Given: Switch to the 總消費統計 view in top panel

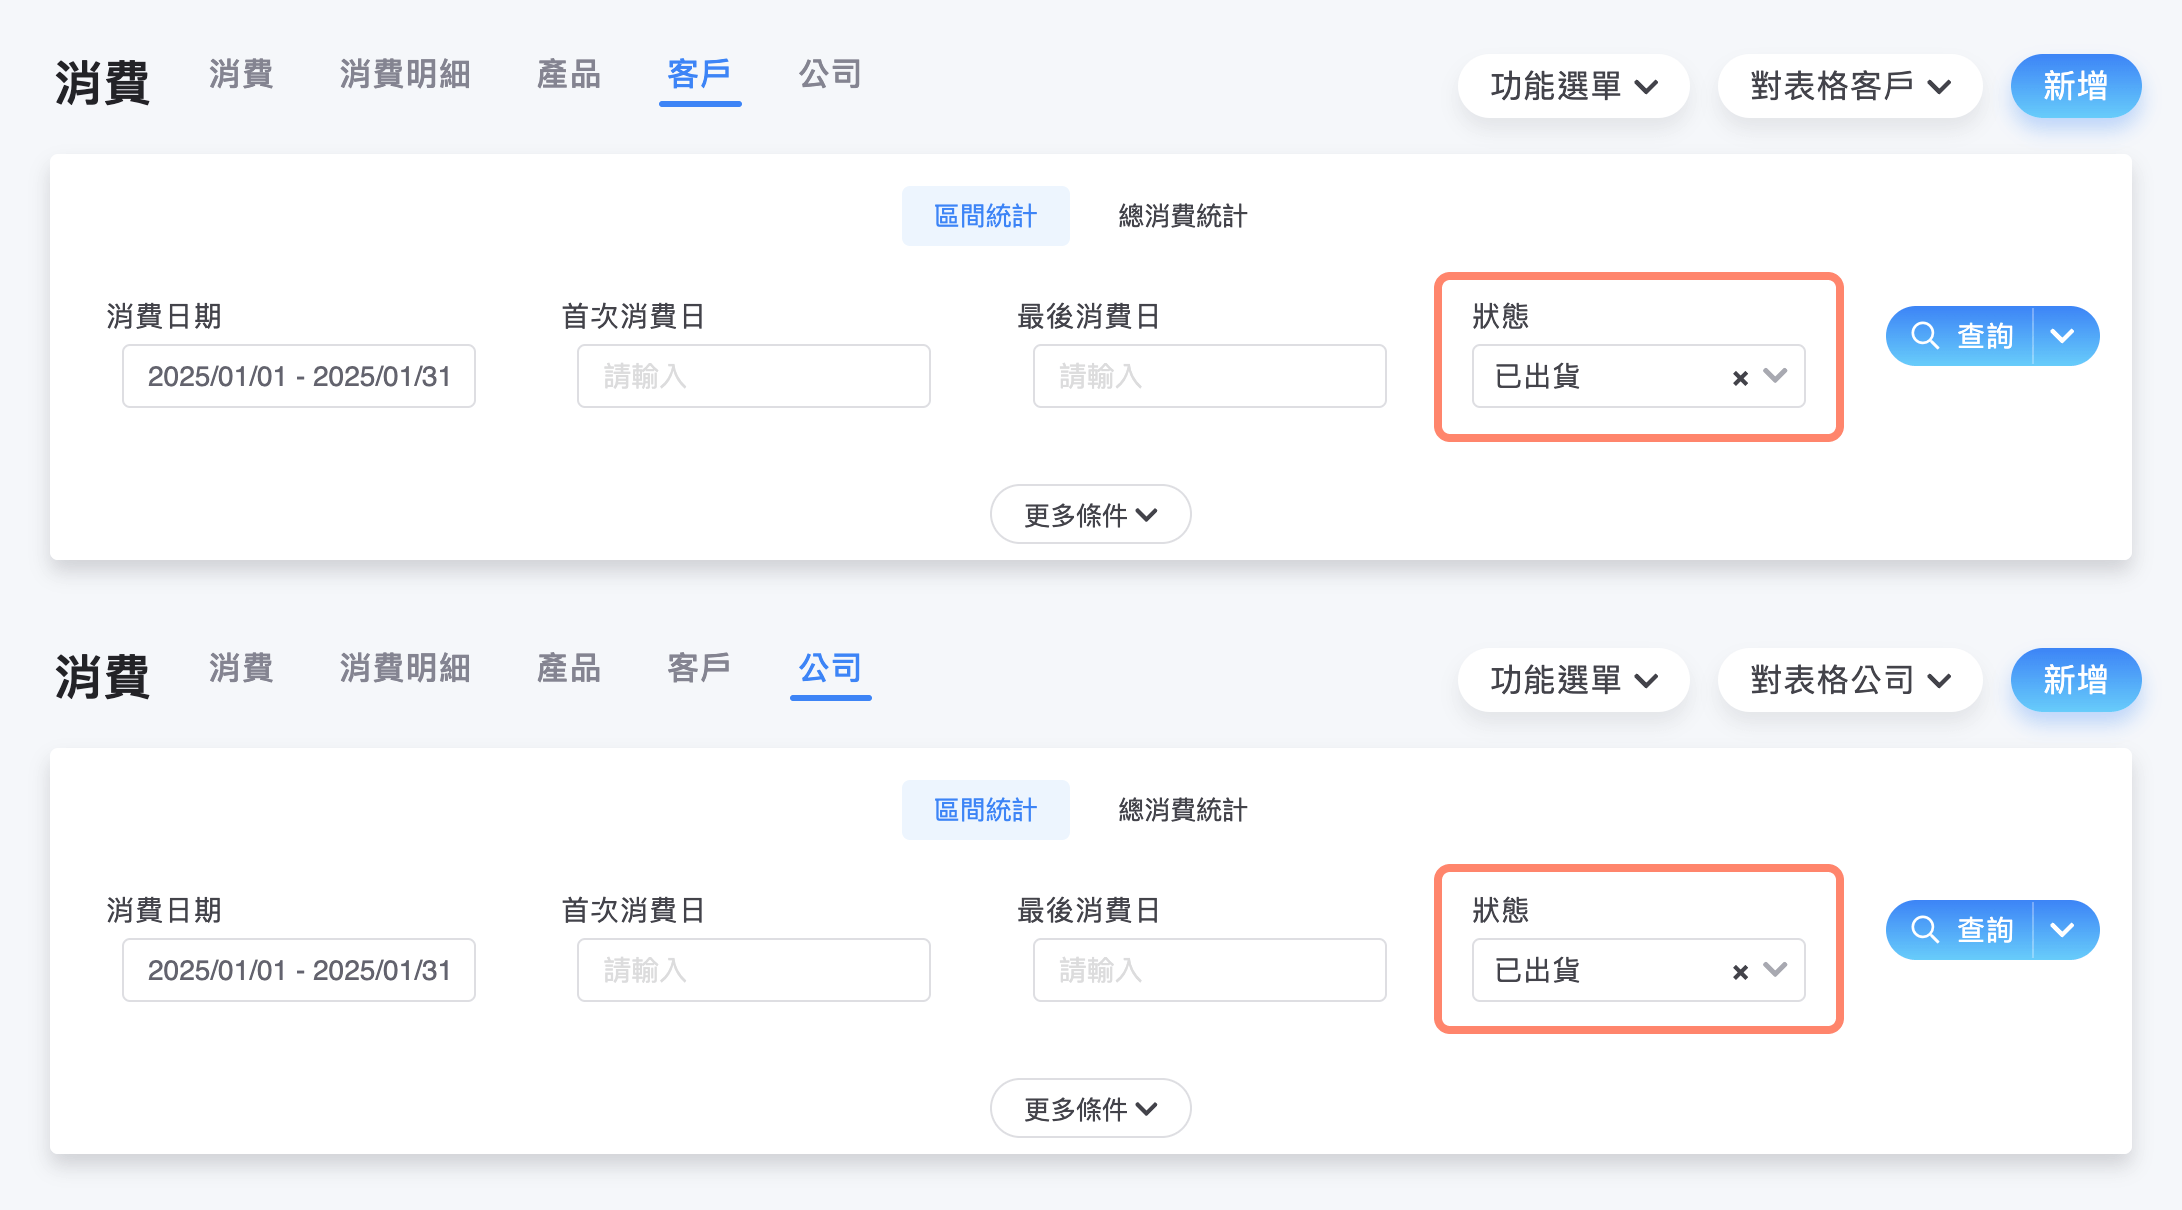Looking at the screenshot, I should (x=1181, y=216).
